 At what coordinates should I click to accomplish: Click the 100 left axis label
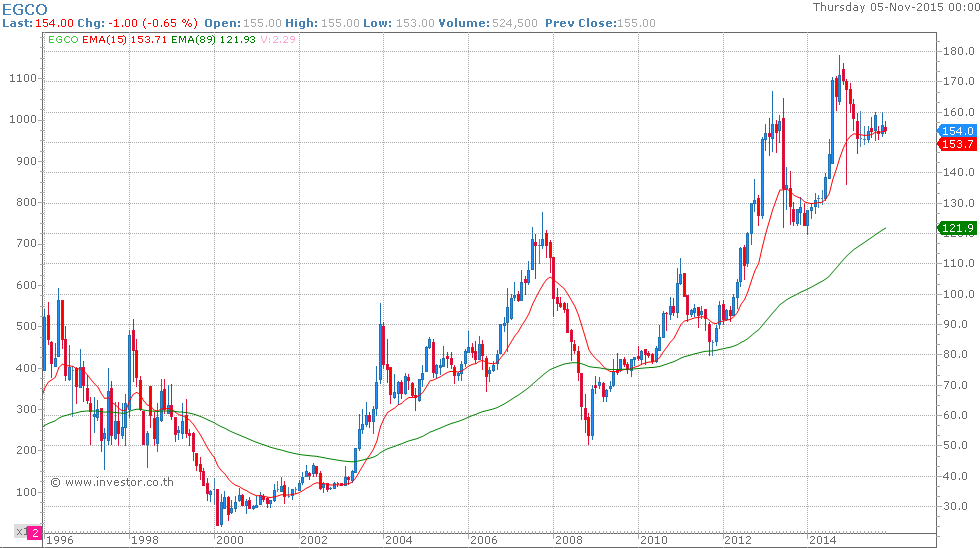pyautogui.click(x=26, y=492)
